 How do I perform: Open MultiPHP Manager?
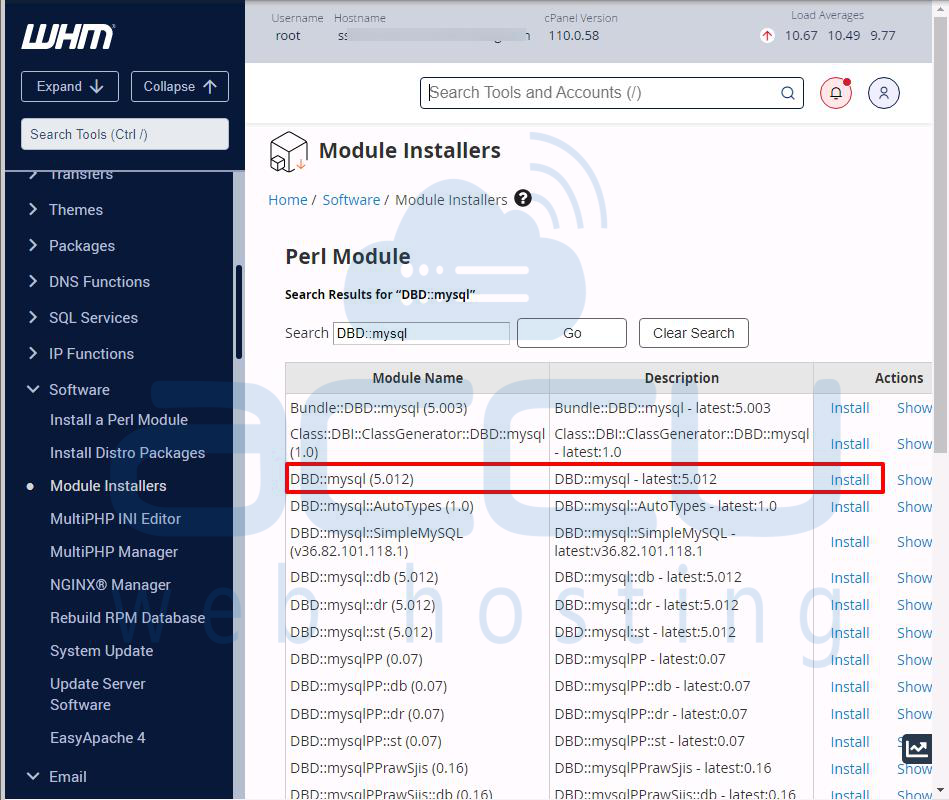coord(114,552)
